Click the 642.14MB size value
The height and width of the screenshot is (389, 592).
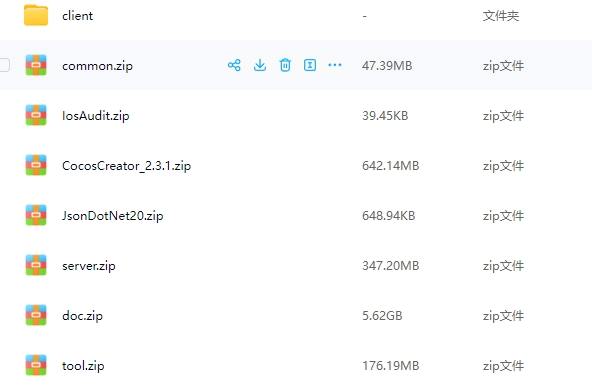point(390,166)
